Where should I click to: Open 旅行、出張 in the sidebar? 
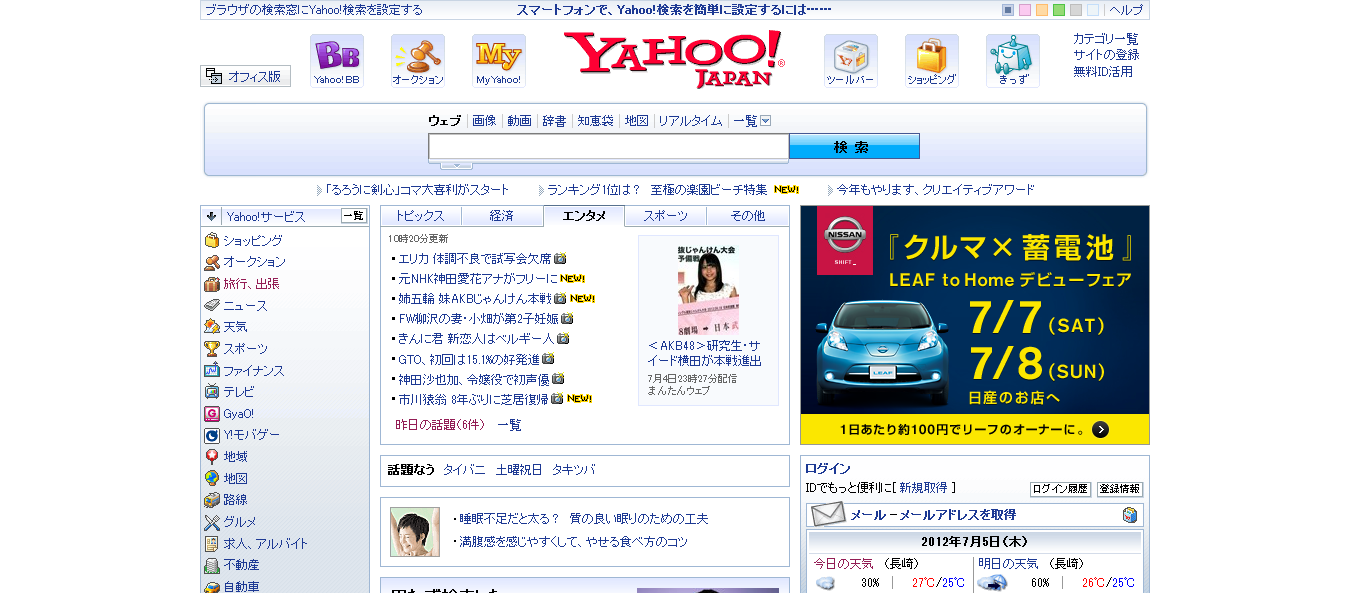[251, 284]
